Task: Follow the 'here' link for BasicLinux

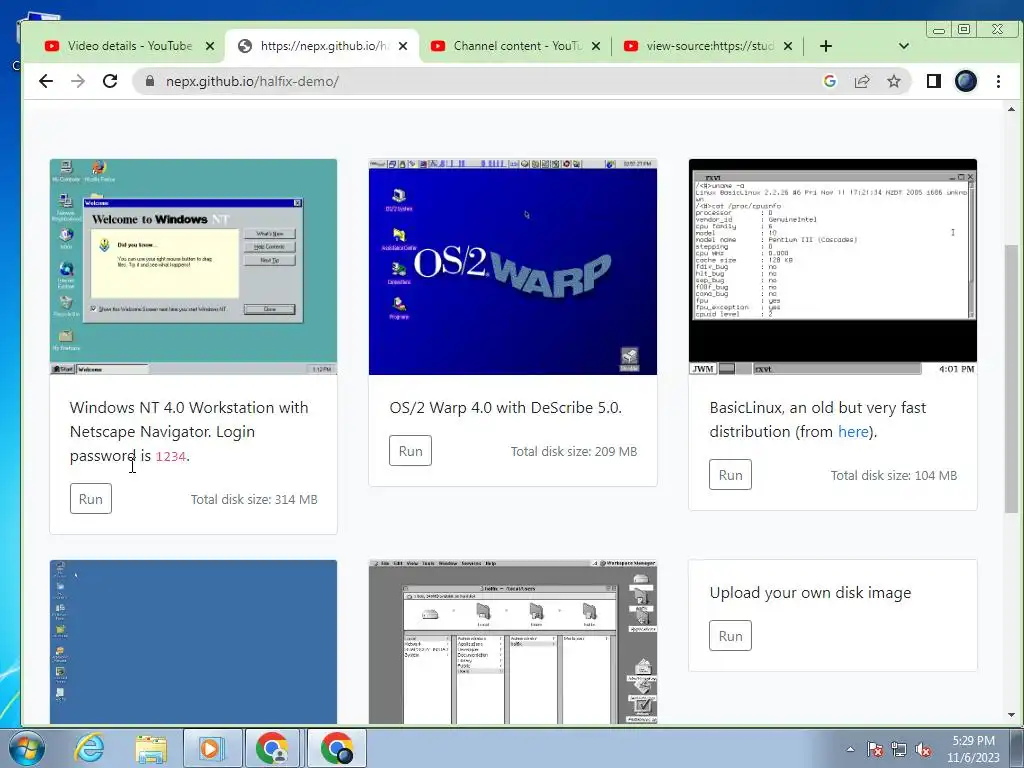Action: [x=853, y=432]
